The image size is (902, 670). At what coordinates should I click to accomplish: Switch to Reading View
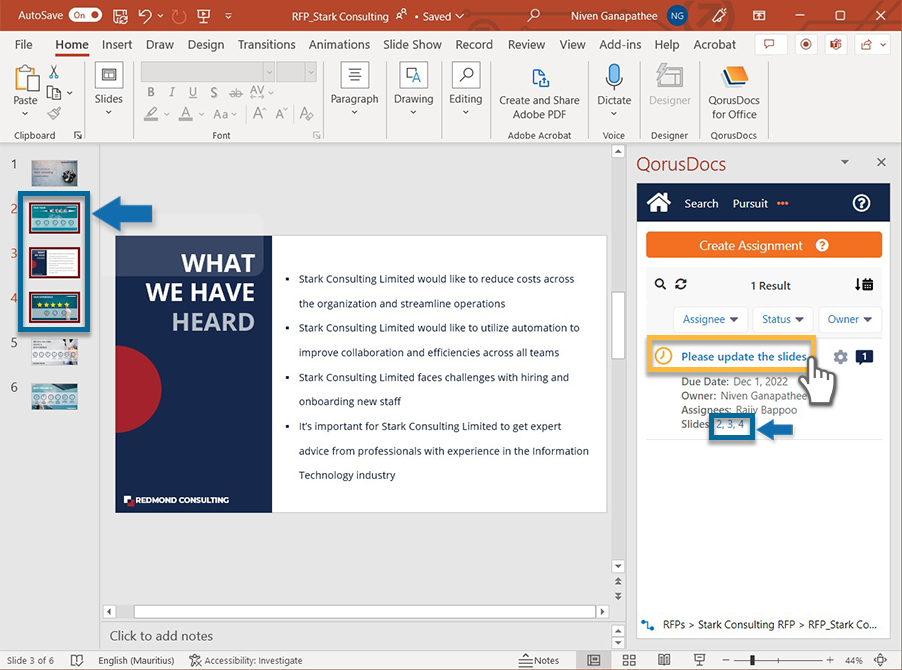click(x=664, y=660)
